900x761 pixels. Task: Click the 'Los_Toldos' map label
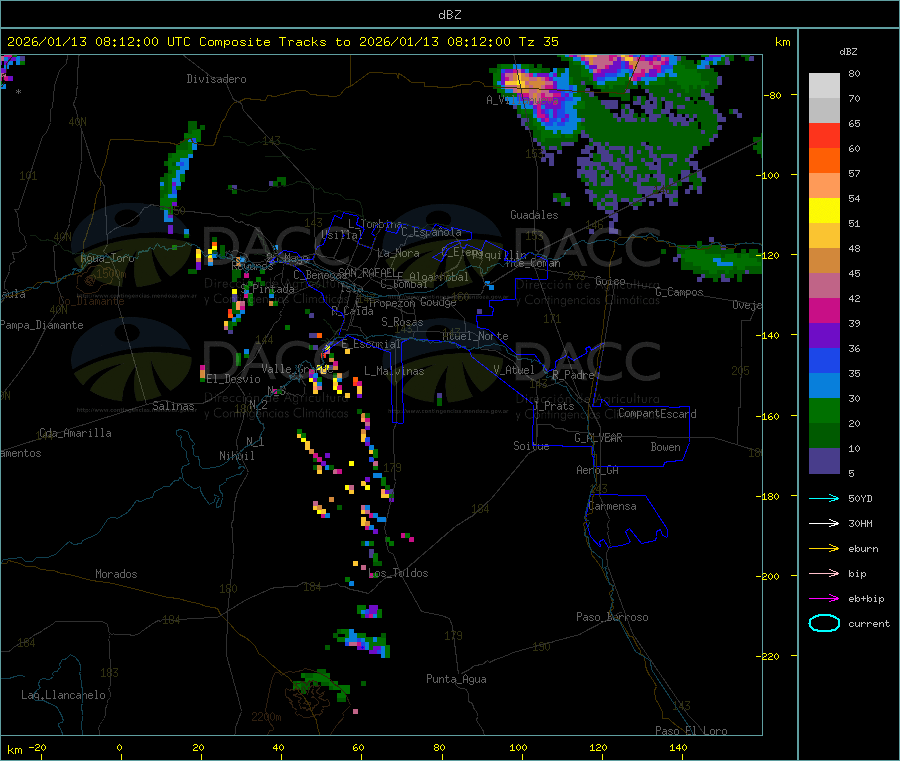click(x=398, y=573)
